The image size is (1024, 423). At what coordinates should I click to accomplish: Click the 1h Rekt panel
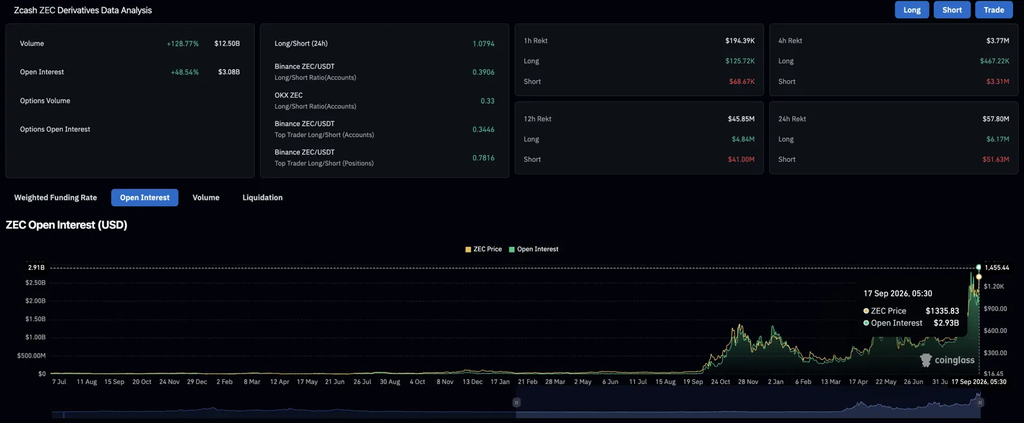point(639,60)
